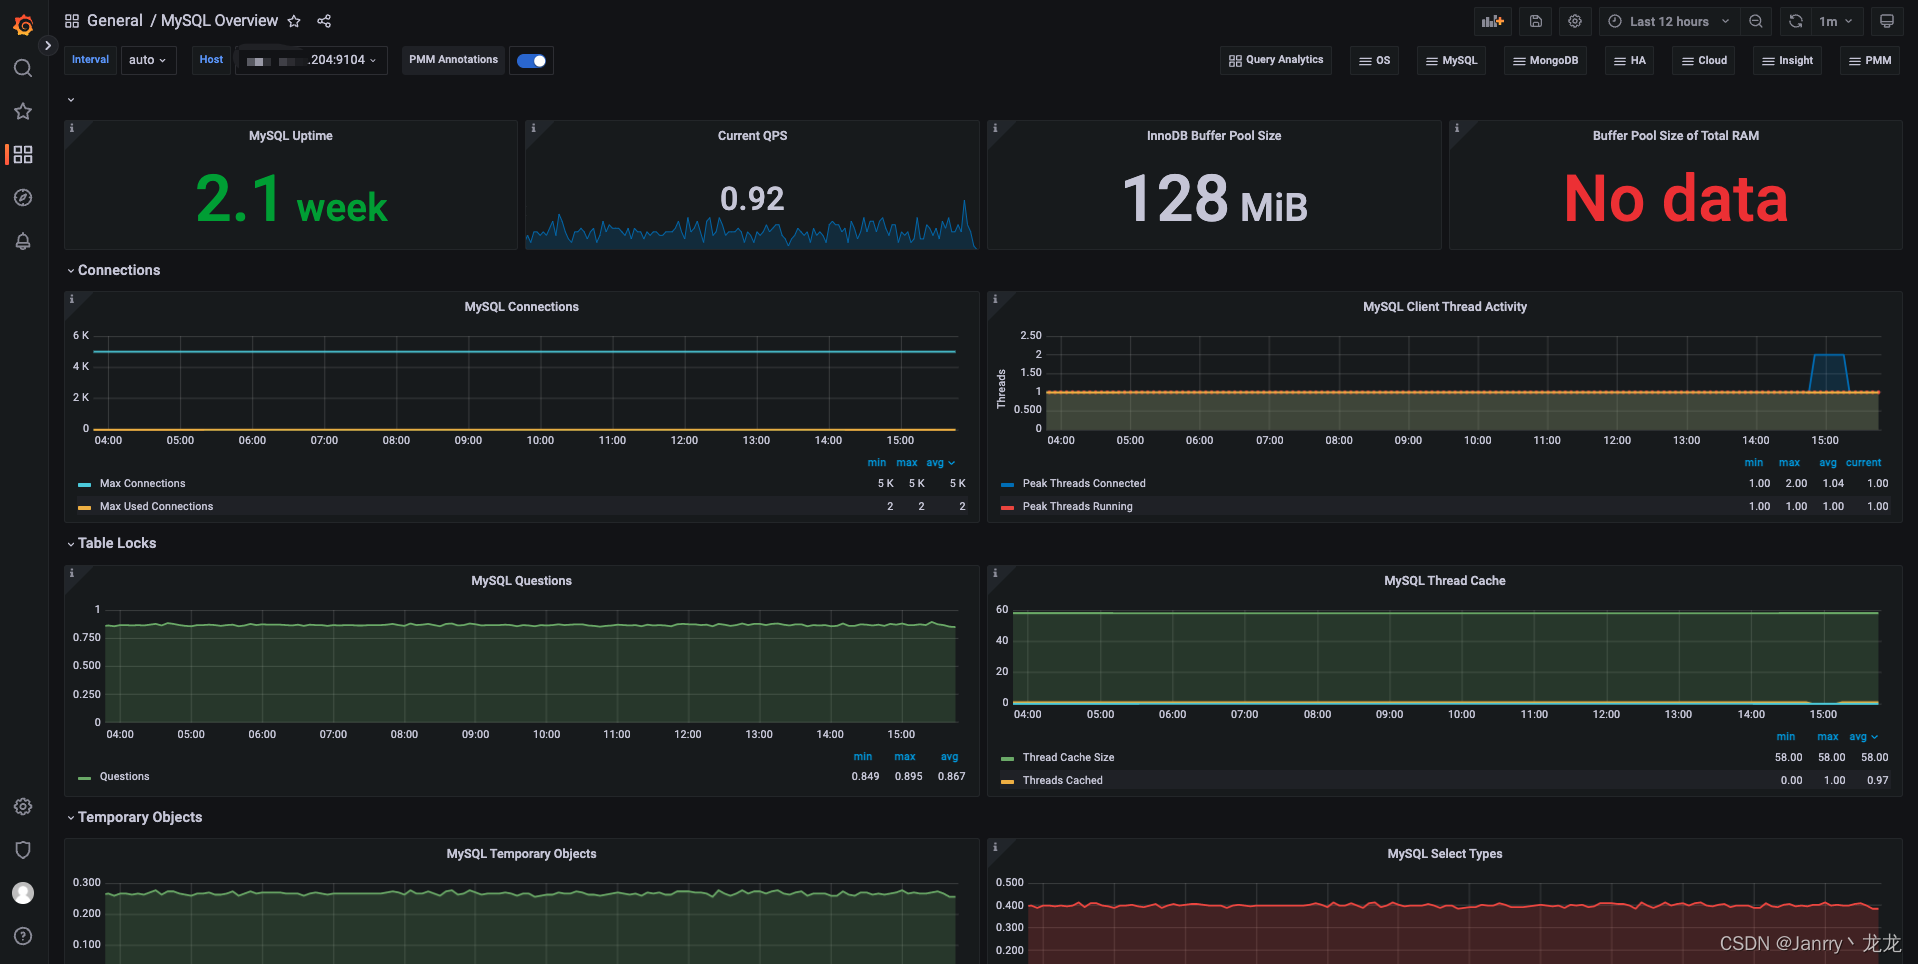Screen dimensions: 1918x964
Task: Go to the General folder breadcrumb
Action: (115, 21)
